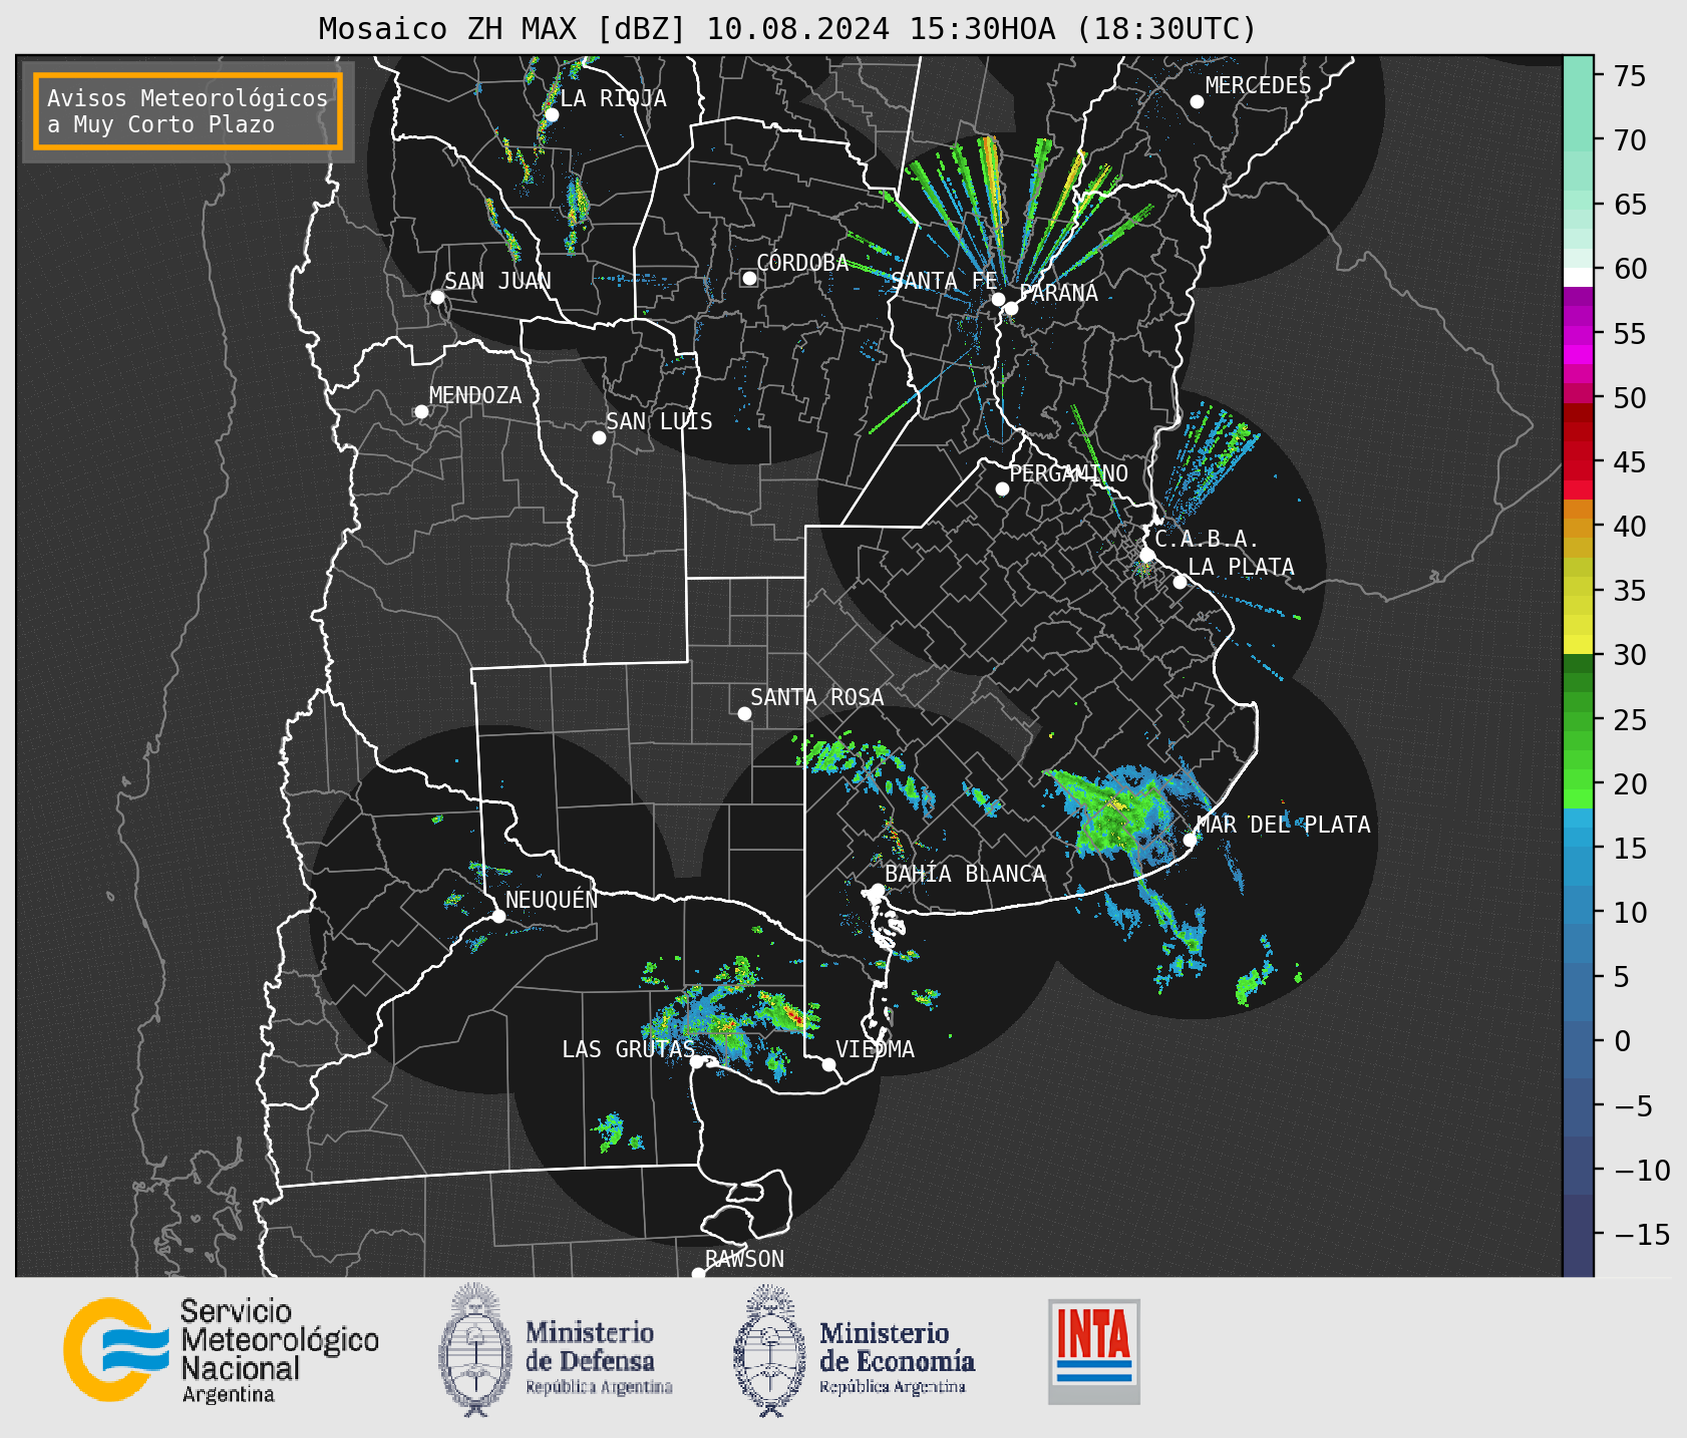This screenshot has width=1687, height=1438.
Task: Click the MENDOZA city marker dot
Action: tap(422, 412)
